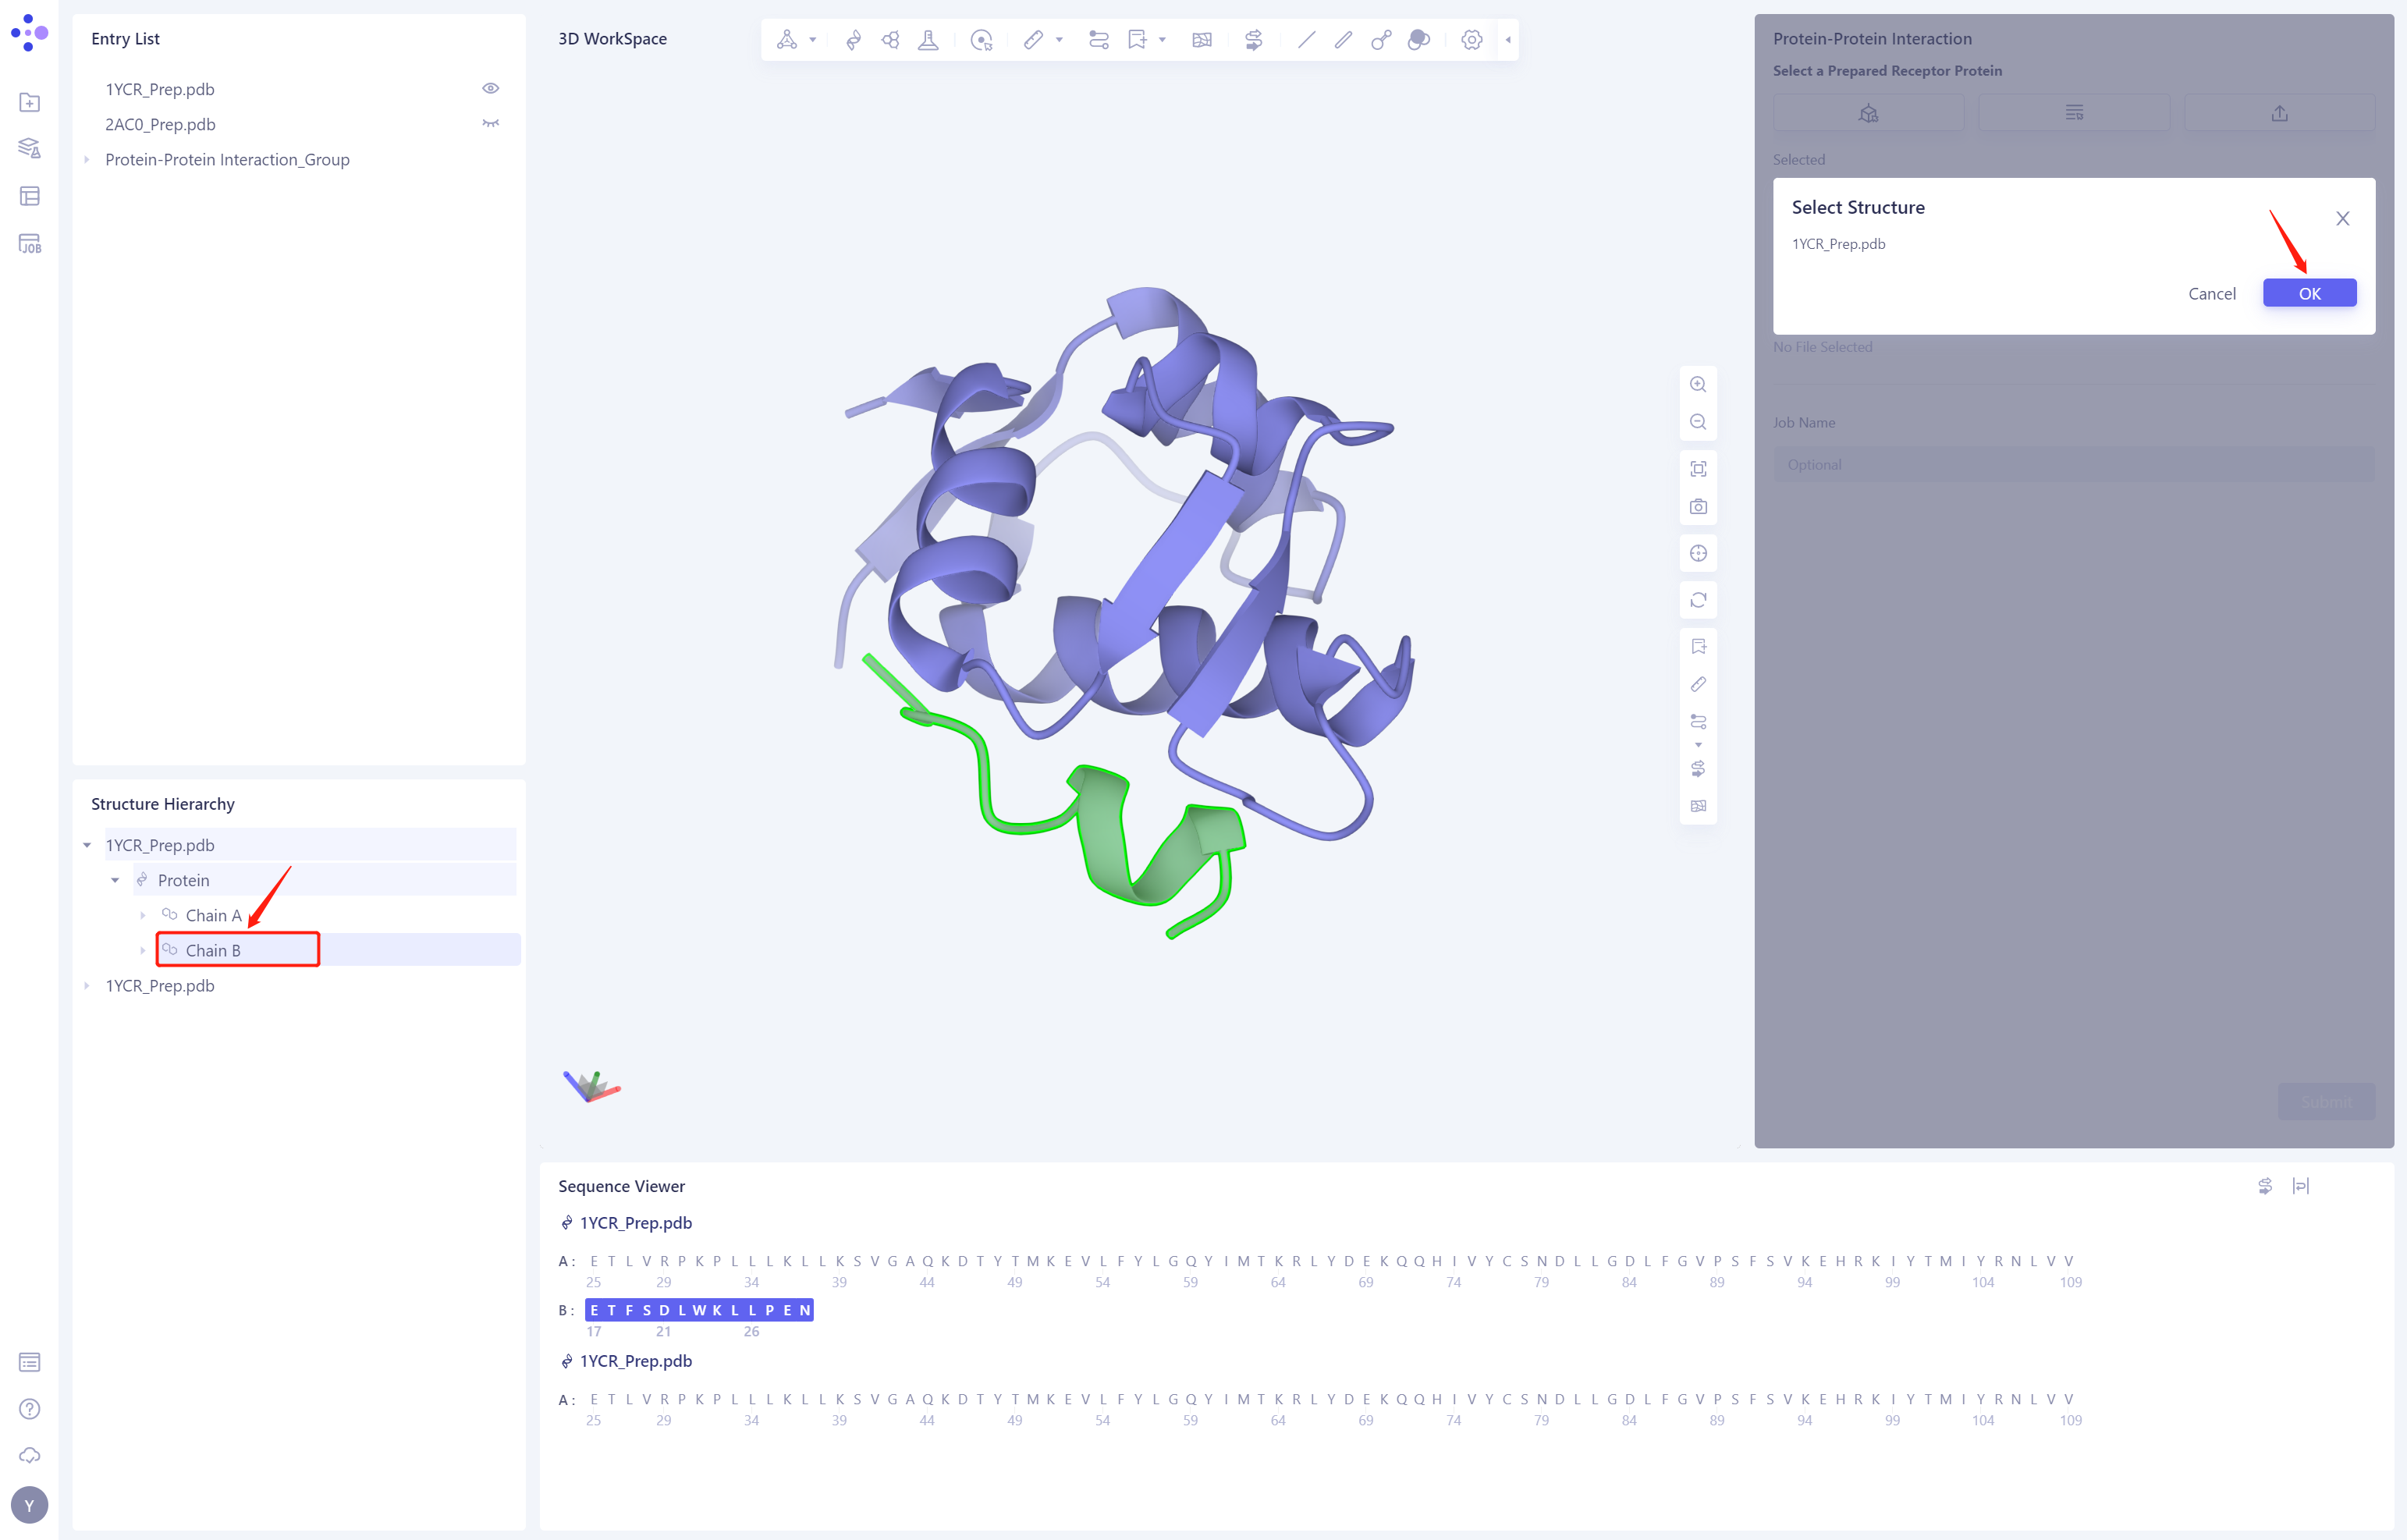Click the protein ribbon icon in toolbar
The height and width of the screenshot is (1540, 2407).
pos(853,40)
